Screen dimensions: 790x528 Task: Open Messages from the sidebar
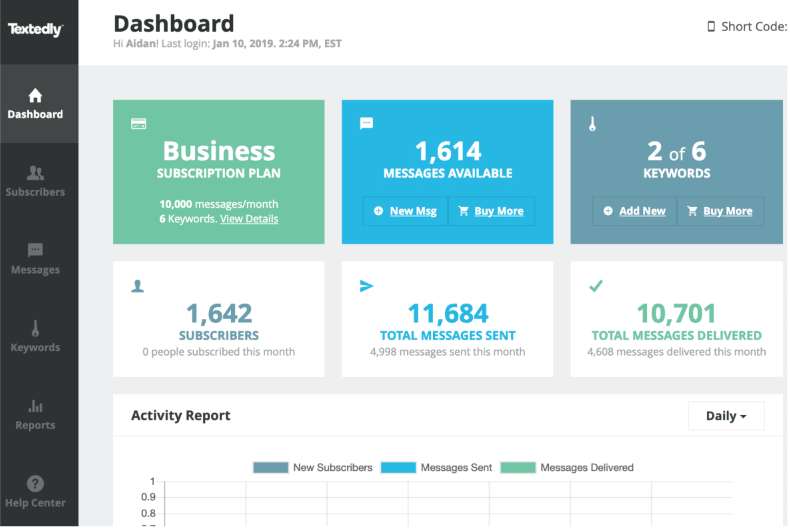[35, 259]
